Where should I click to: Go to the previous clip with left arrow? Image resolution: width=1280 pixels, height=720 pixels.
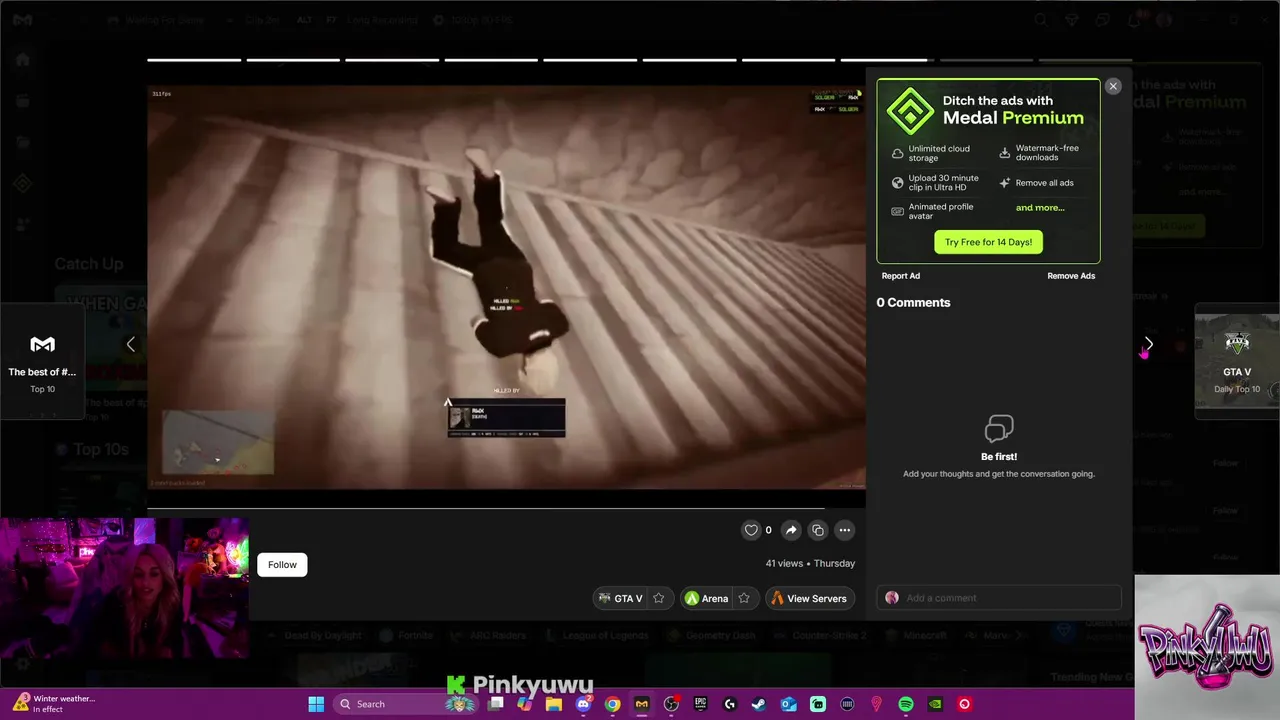pos(130,344)
